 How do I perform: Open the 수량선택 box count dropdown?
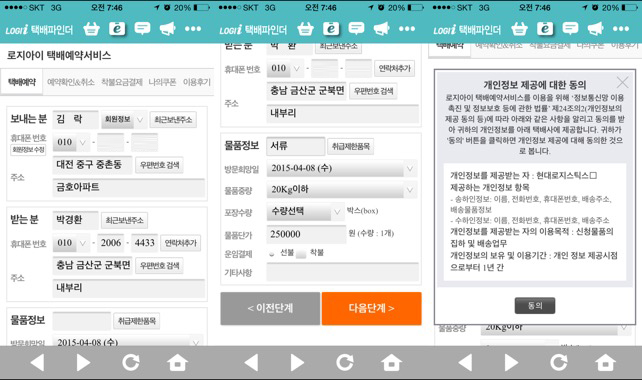click(305, 211)
